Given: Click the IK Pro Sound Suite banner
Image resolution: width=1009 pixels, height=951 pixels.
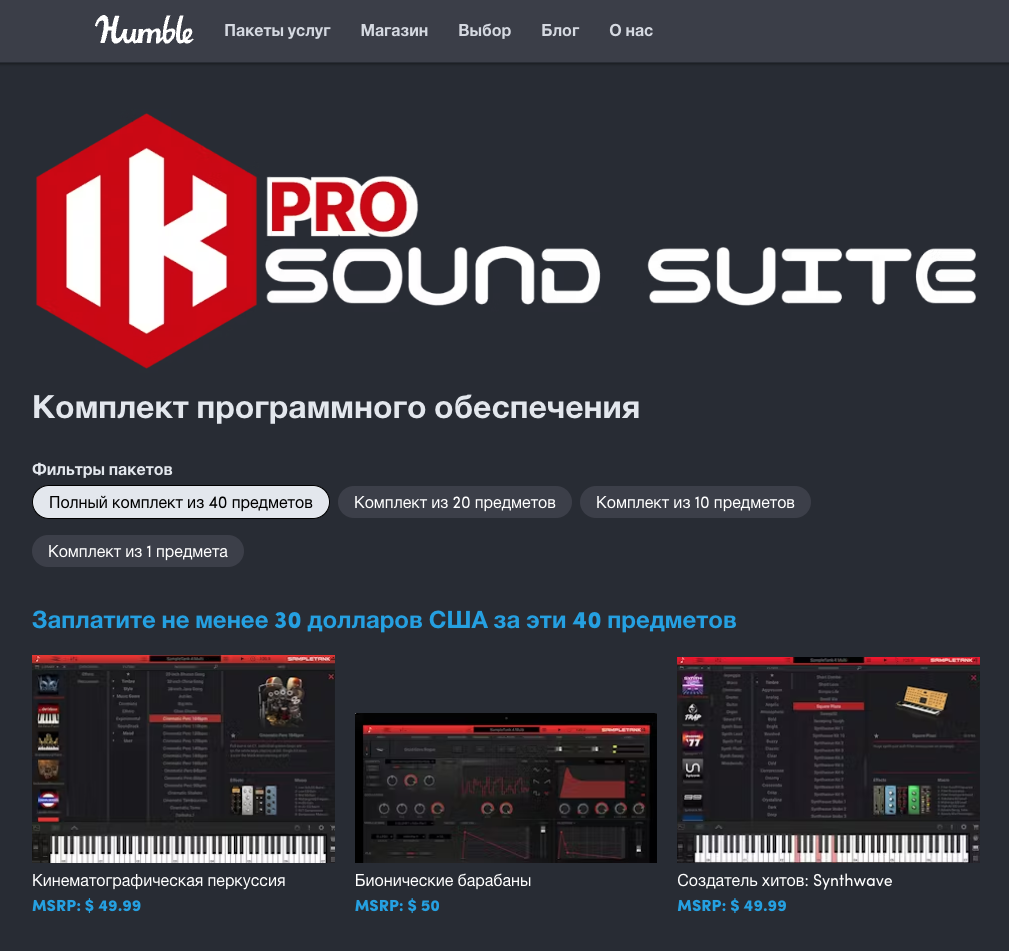Looking at the screenshot, I should tap(506, 241).
